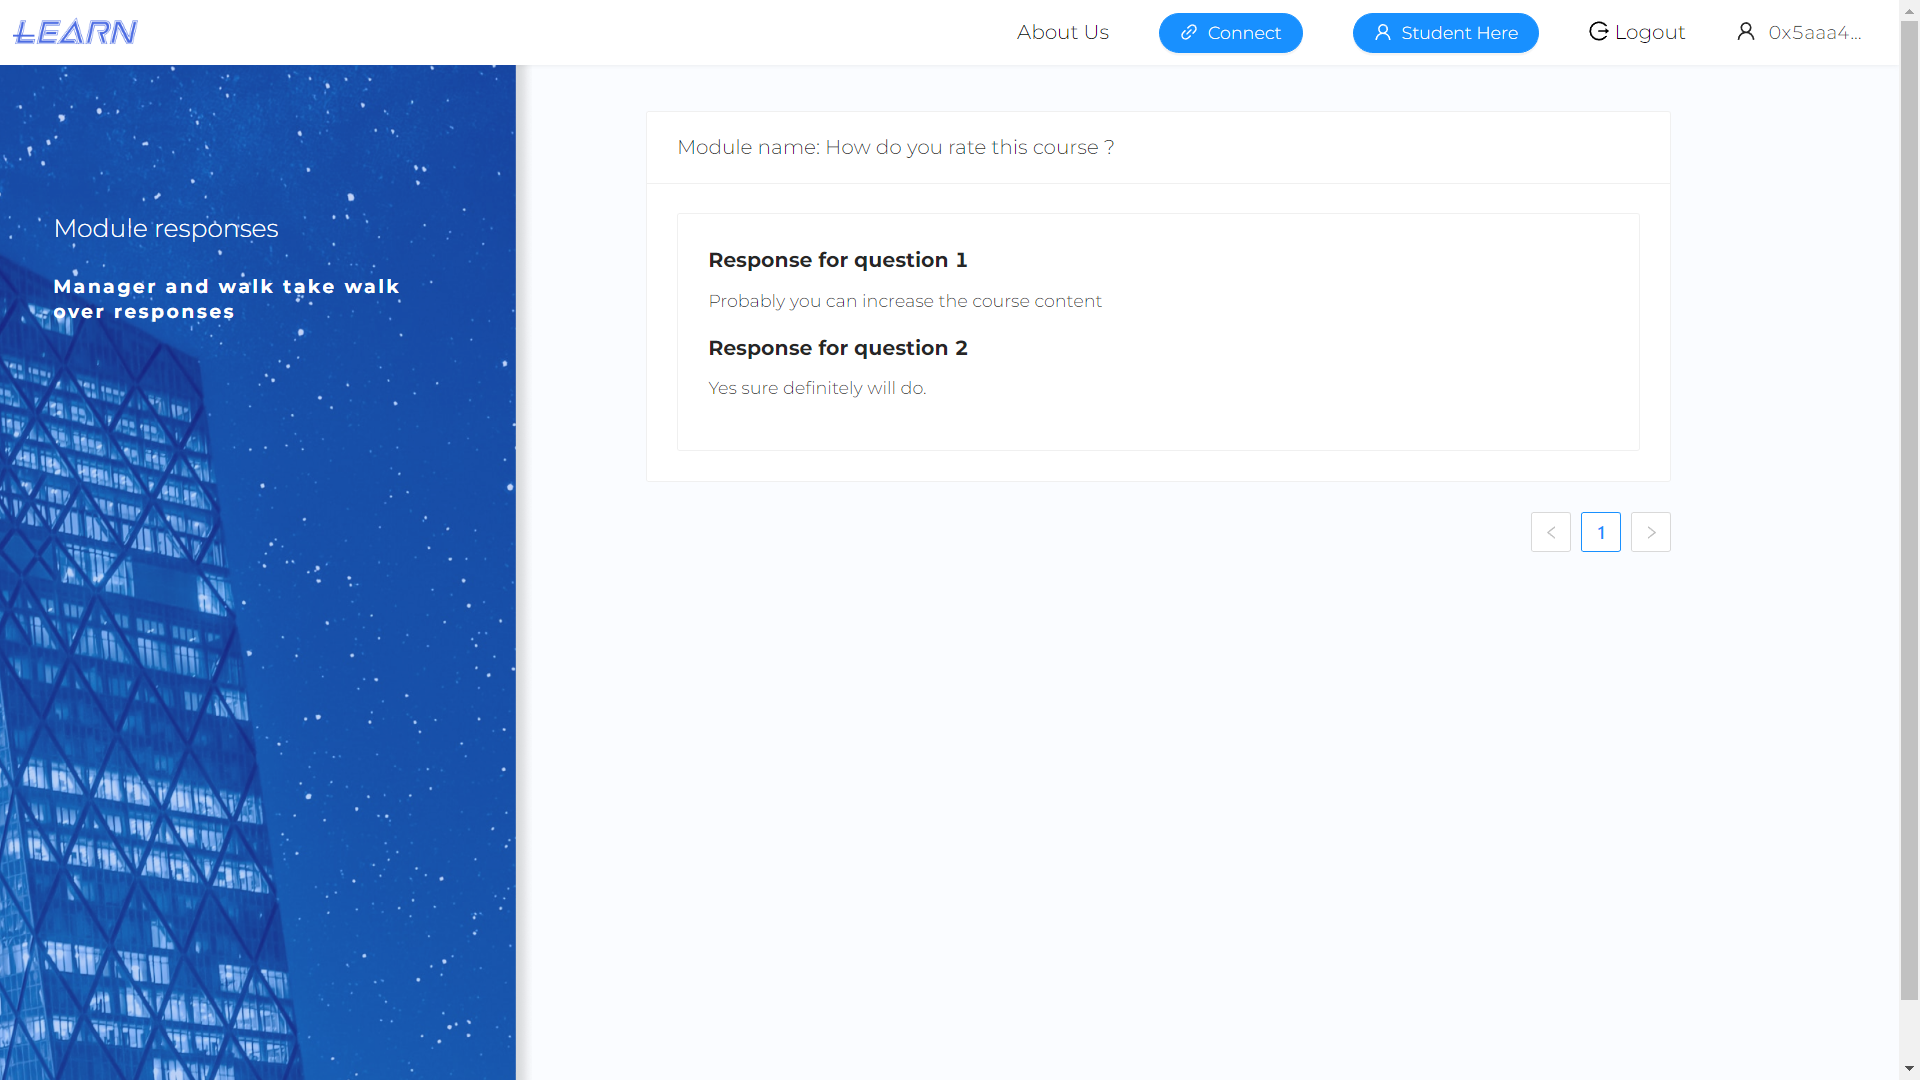Click the Module name header text
The image size is (1920, 1080).
[x=895, y=147]
